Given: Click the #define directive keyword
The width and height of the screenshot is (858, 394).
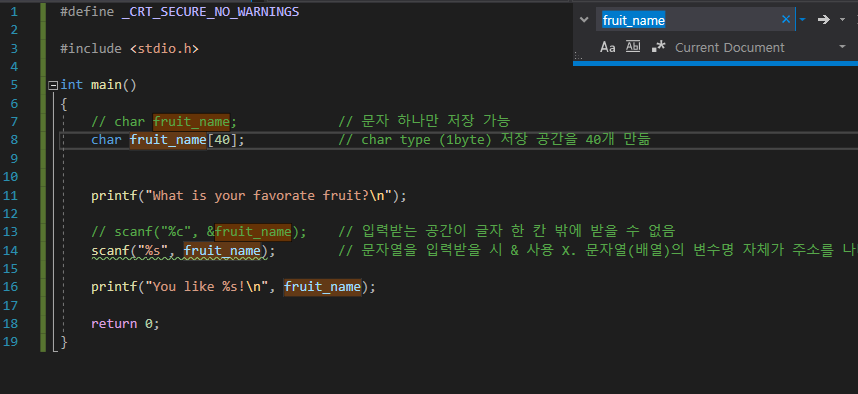Looking at the screenshot, I should (87, 11).
